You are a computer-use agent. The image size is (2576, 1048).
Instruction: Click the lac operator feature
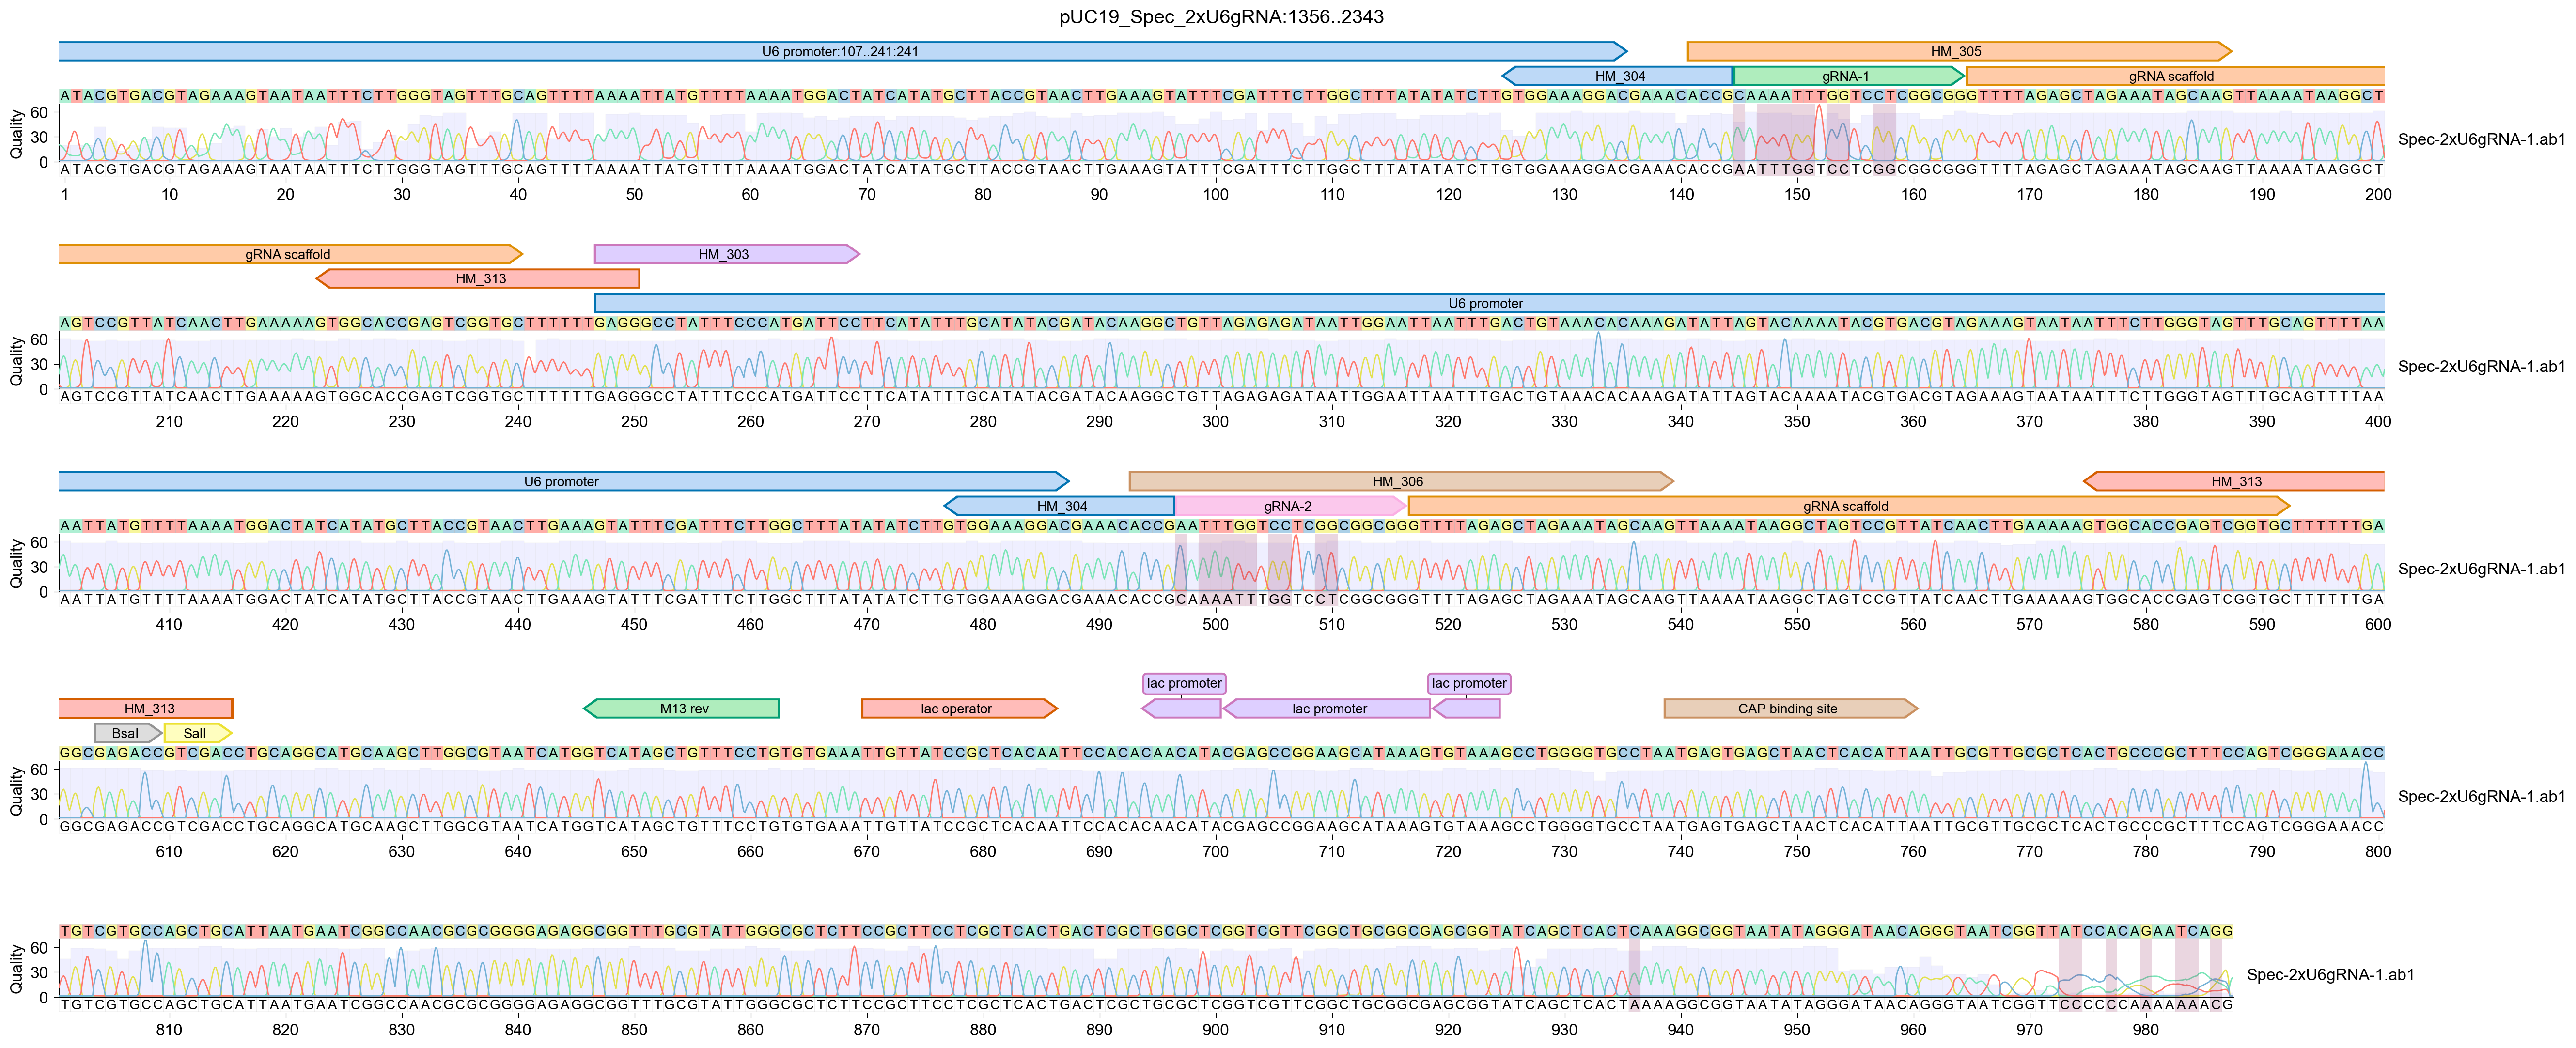tap(957, 709)
